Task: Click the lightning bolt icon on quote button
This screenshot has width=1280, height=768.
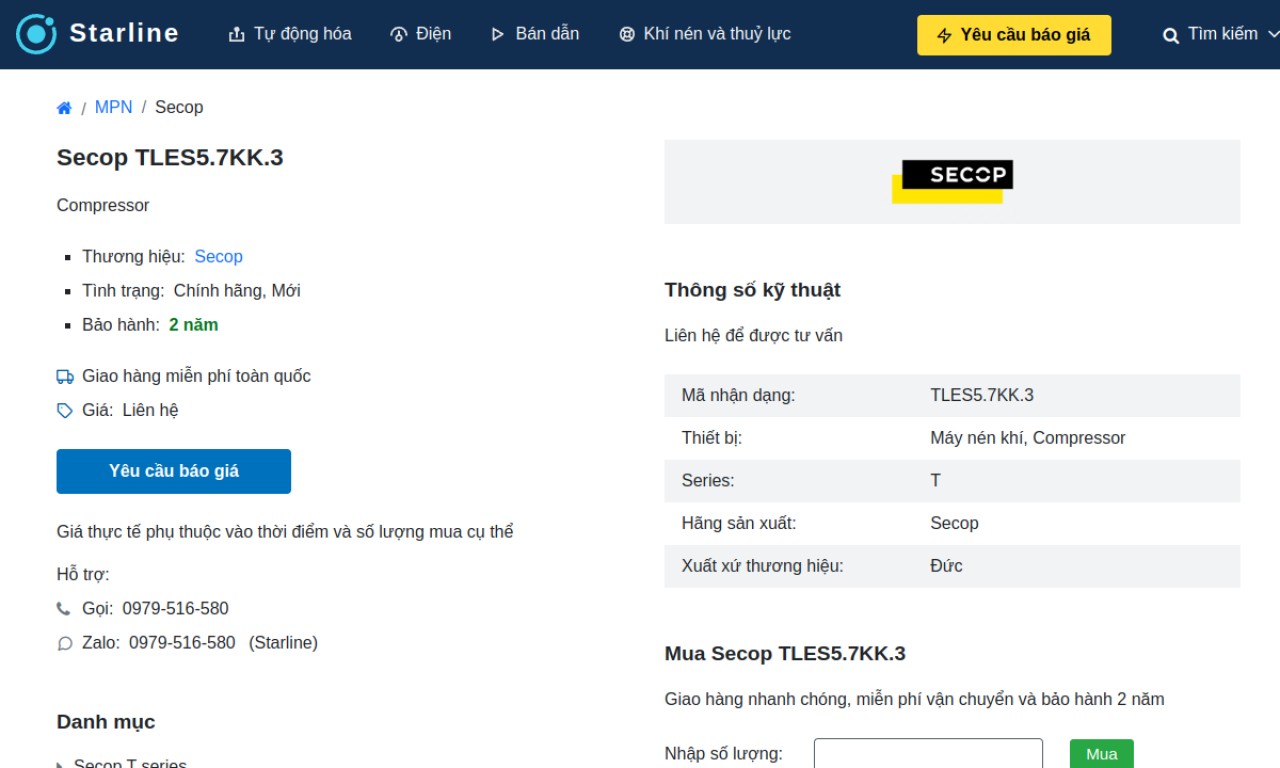Action: tap(945, 36)
